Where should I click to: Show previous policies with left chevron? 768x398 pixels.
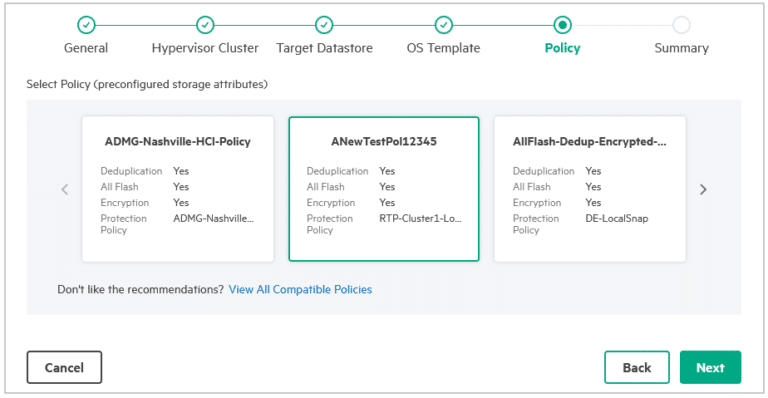(x=65, y=189)
